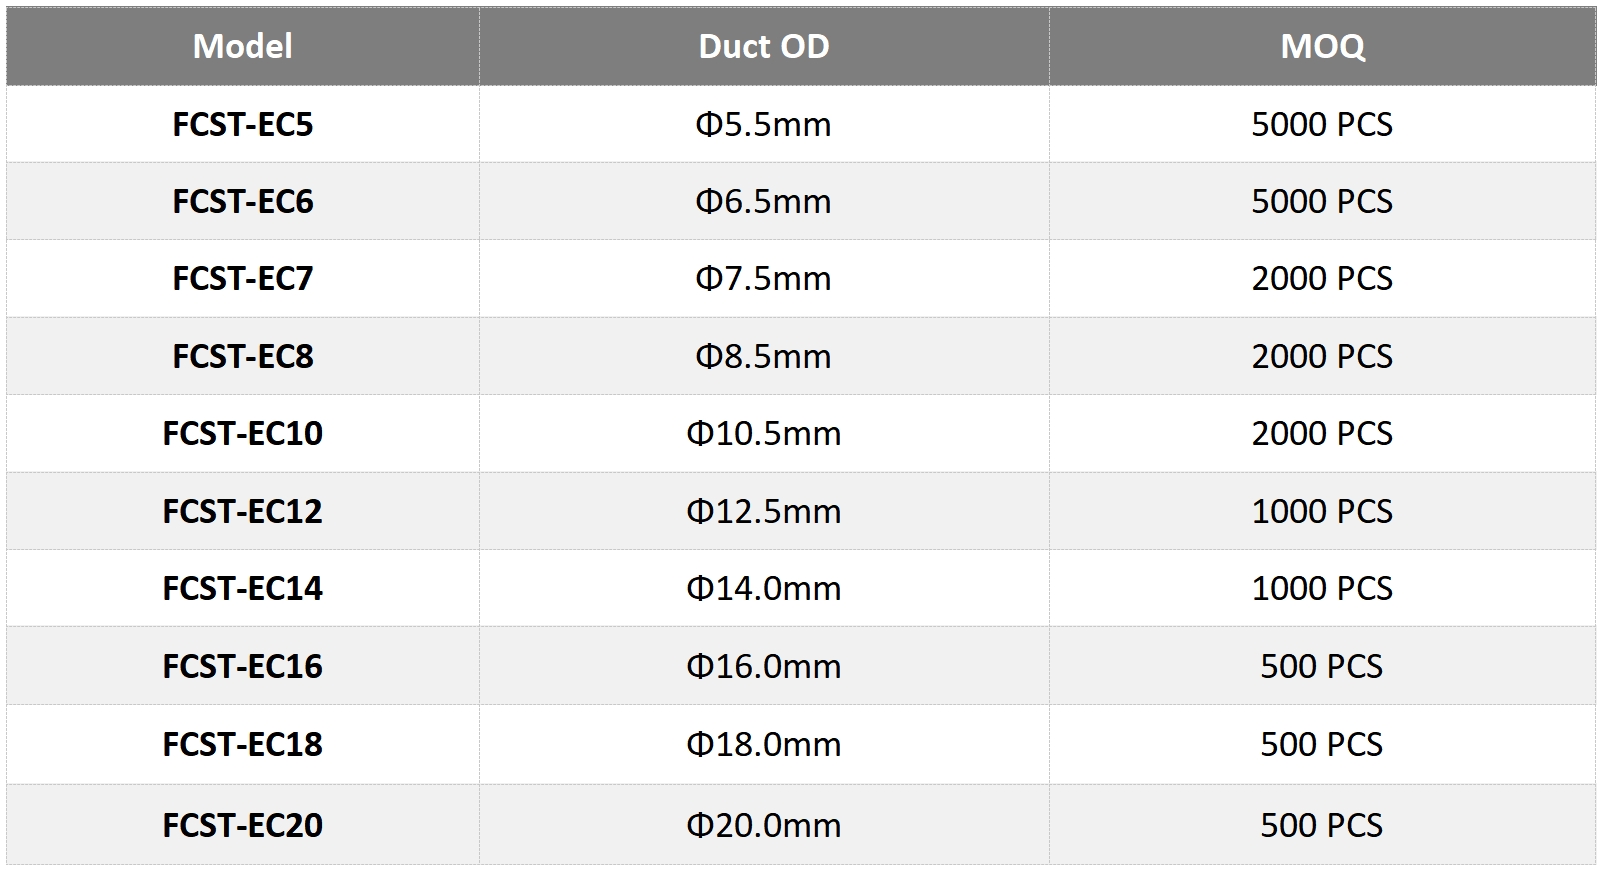Click the FCST-EC7 model name

coord(242,278)
